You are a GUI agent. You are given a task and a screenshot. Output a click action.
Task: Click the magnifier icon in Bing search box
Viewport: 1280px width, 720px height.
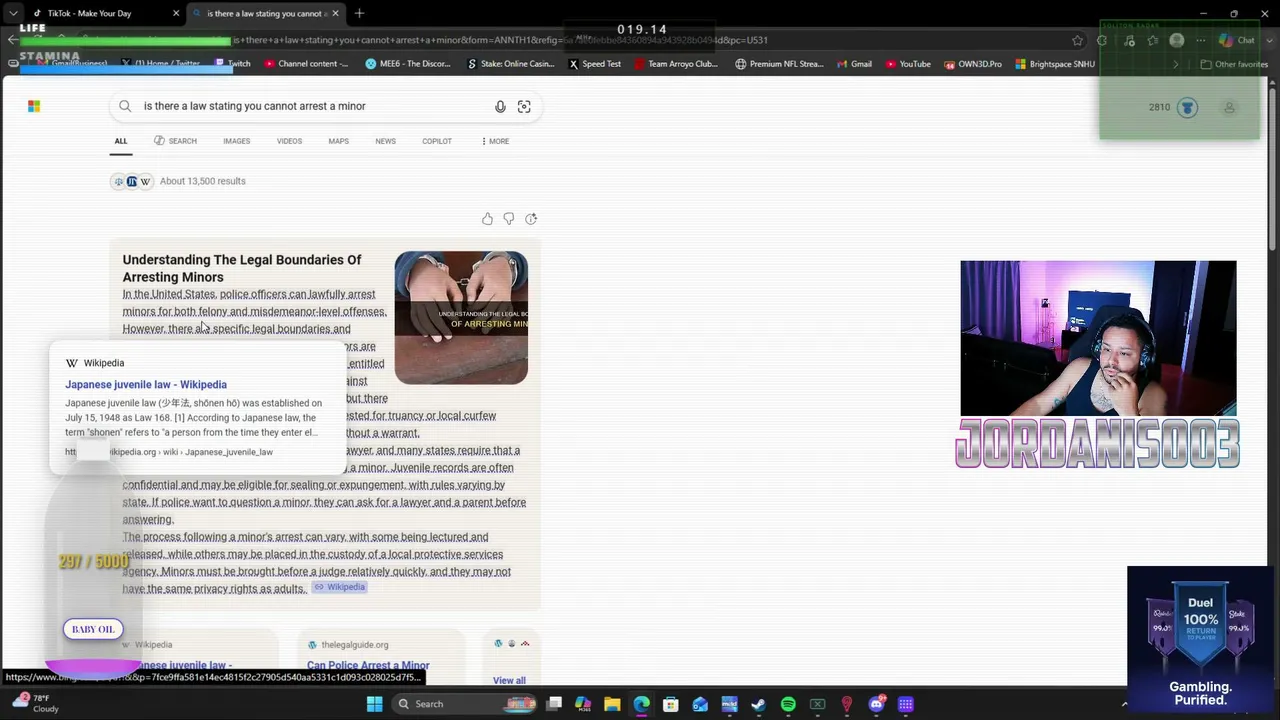point(125,106)
